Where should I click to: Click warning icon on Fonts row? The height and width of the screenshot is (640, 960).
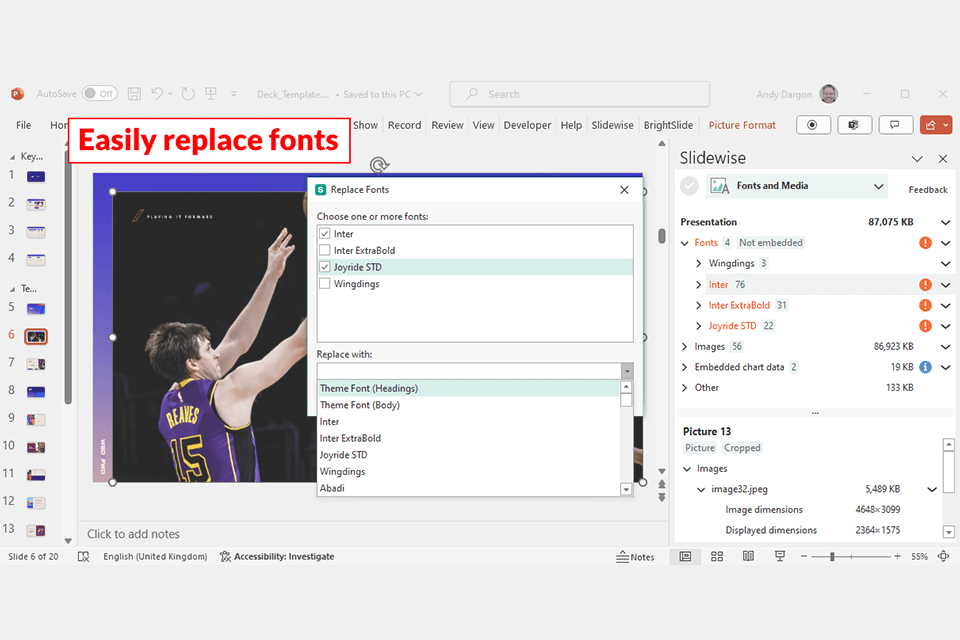pos(925,243)
